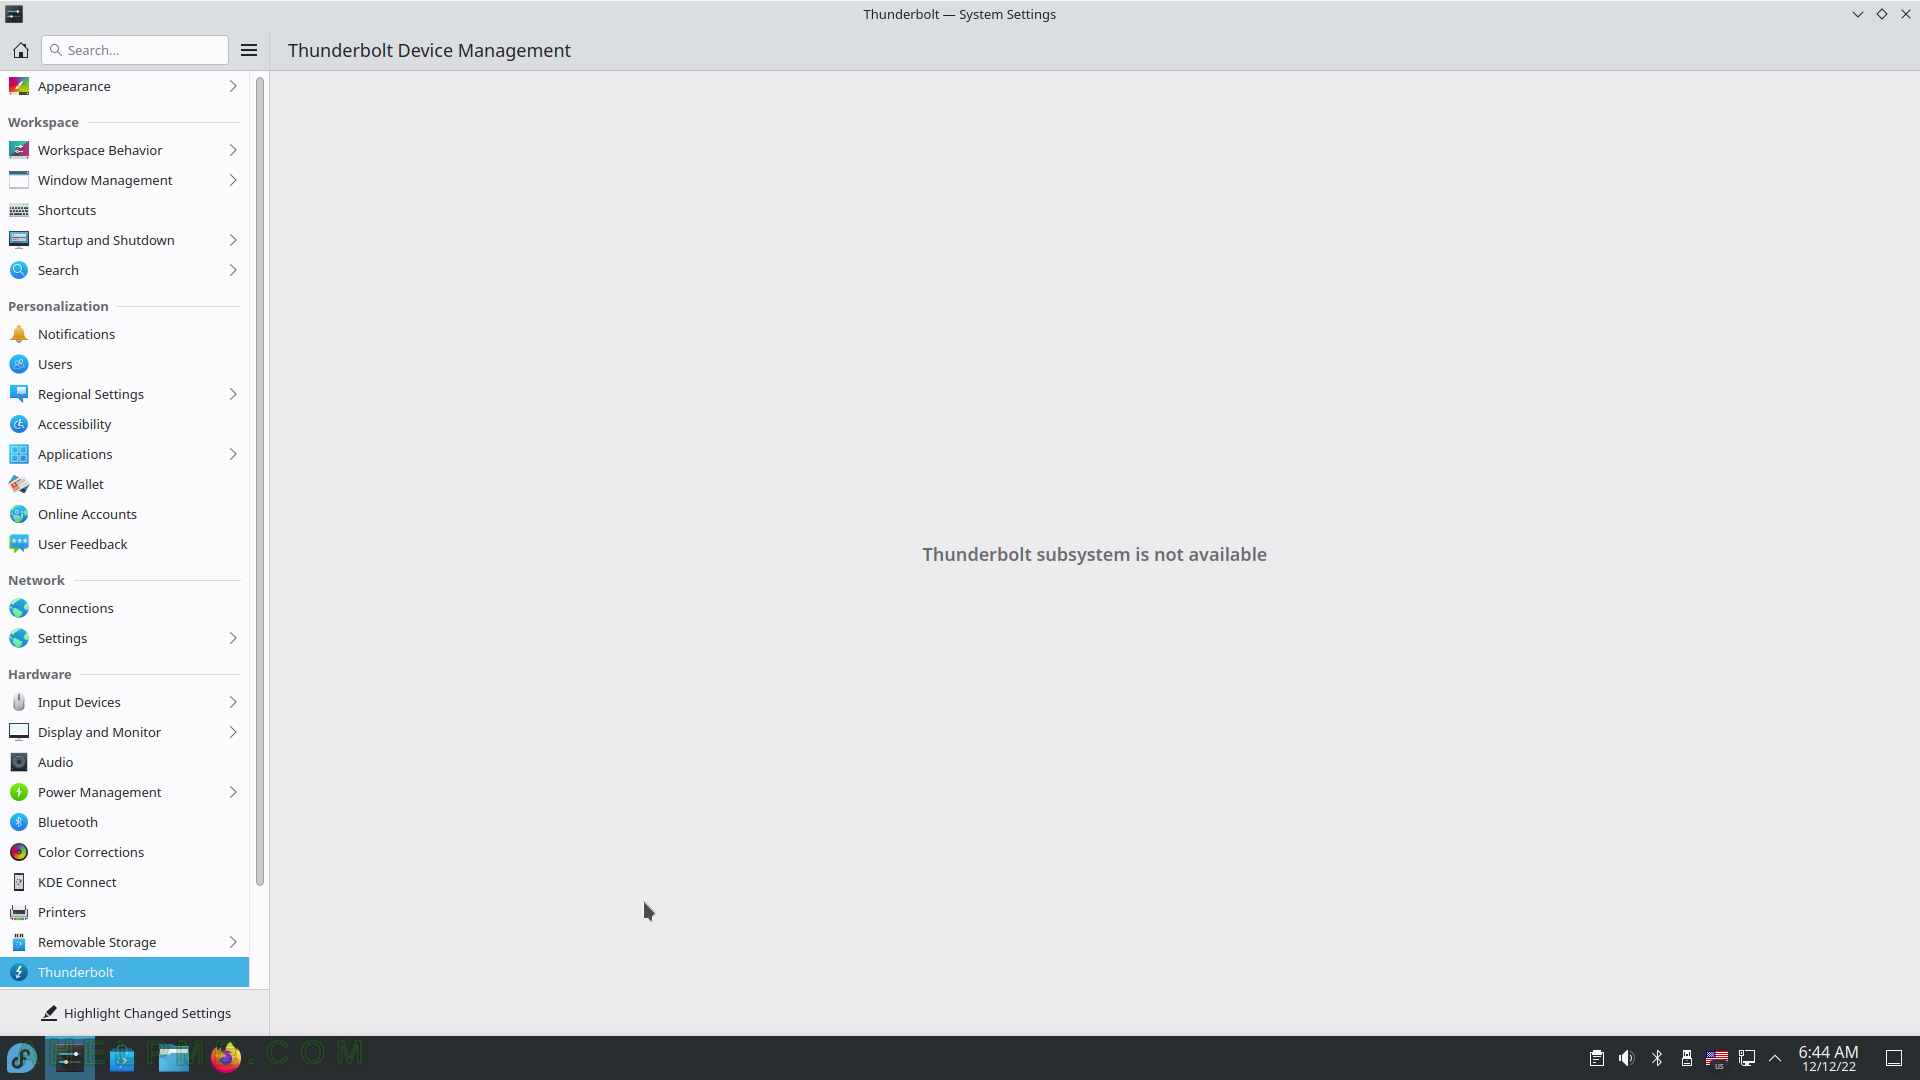Expand the Display and Monitor chevron
The width and height of the screenshot is (1920, 1080).
(x=233, y=732)
